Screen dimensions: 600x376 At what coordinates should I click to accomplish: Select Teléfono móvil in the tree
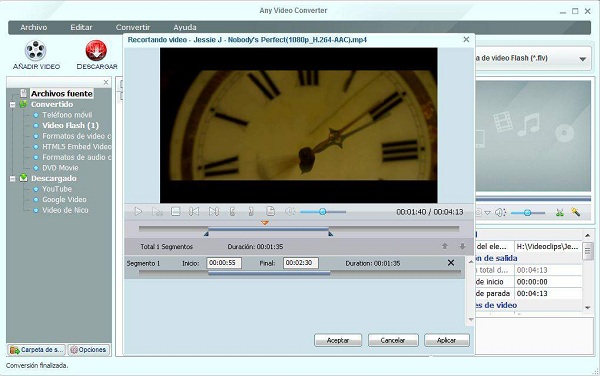[67, 115]
